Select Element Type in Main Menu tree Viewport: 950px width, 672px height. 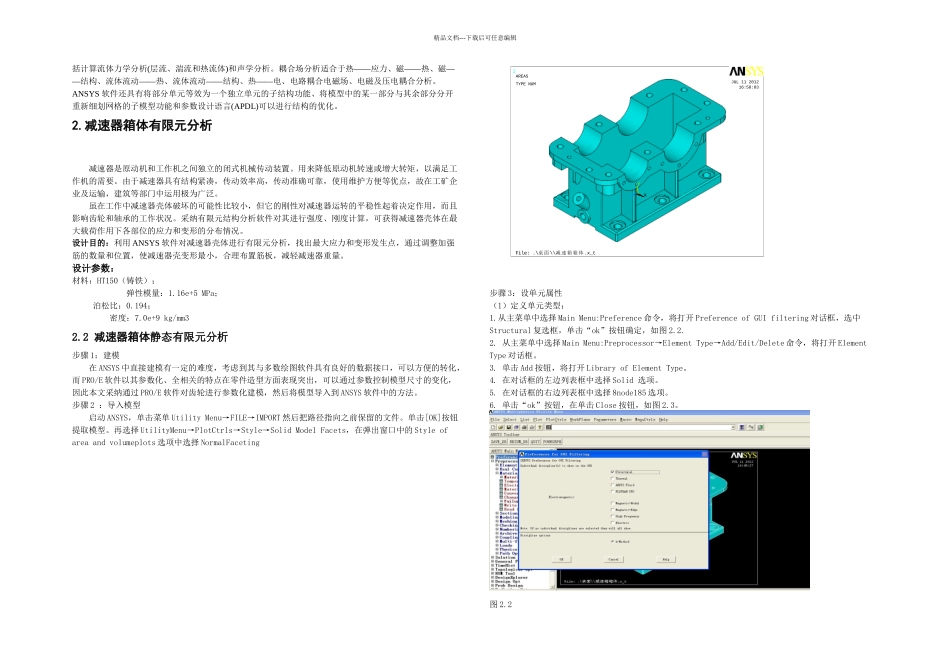tap(509, 465)
